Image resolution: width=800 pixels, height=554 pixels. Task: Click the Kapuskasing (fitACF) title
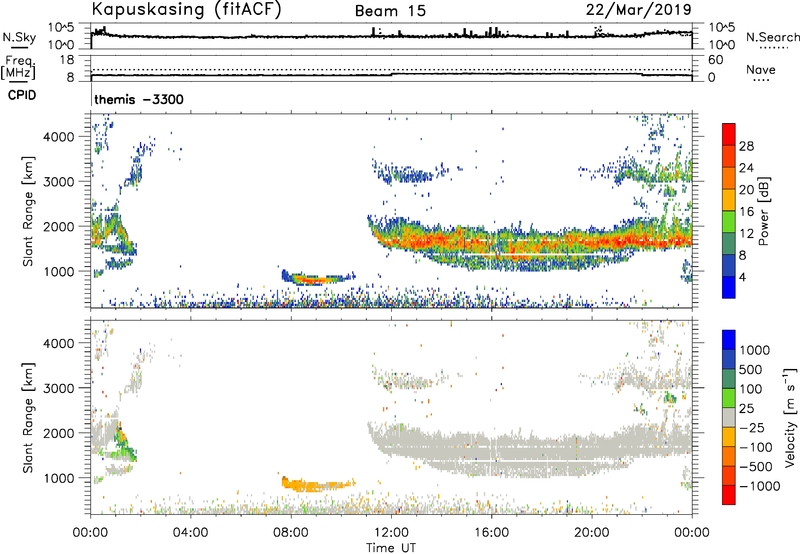point(186,10)
